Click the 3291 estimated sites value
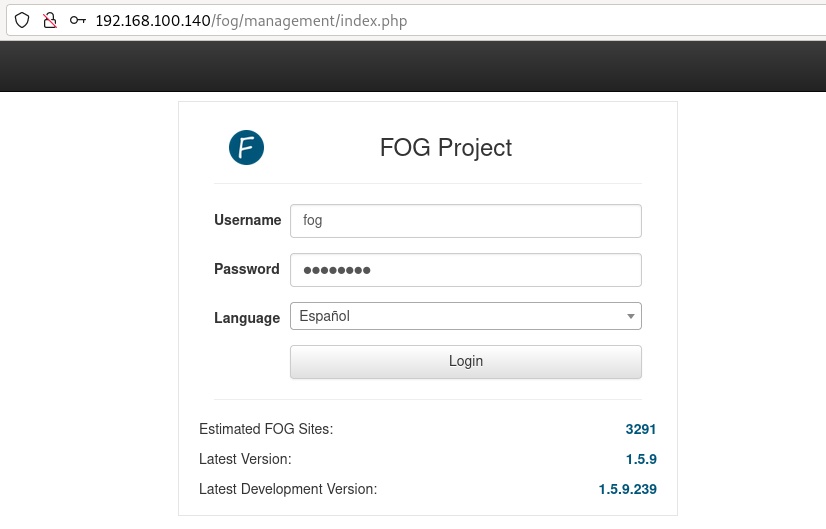This screenshot has width=826, height=529. click(640, 429)
